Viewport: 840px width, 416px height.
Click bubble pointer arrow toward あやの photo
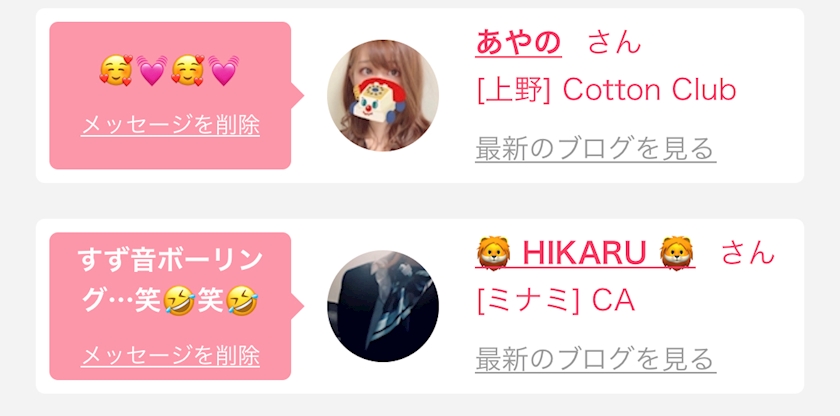tap(298, 96)
